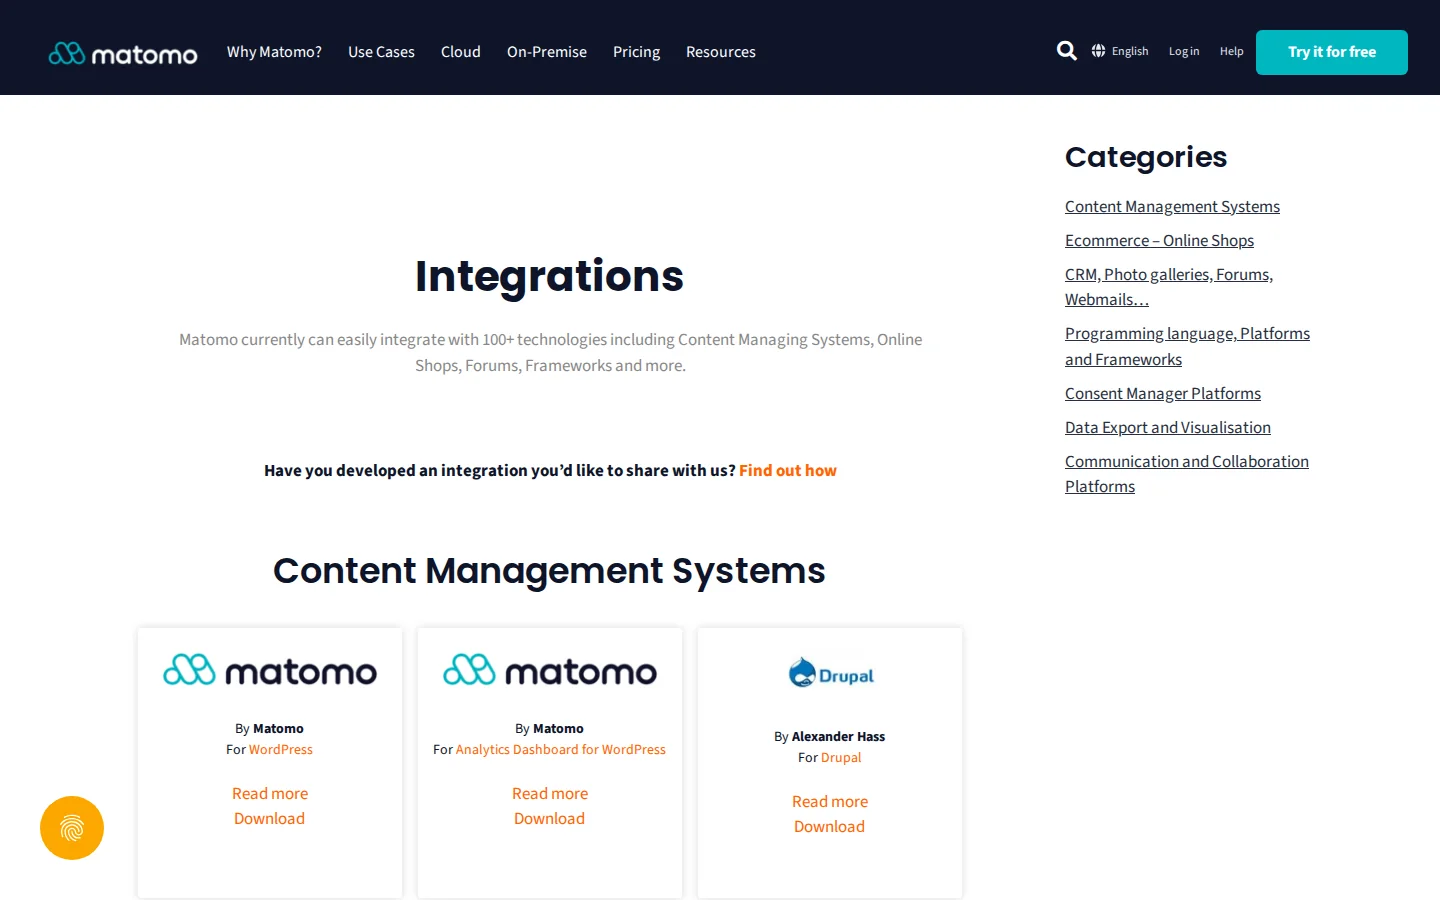Viewport: 1440px width, 900px height.
Task: Click the Matomo logo on Analytics Dashboard card
Action: (x=550, y=670)
